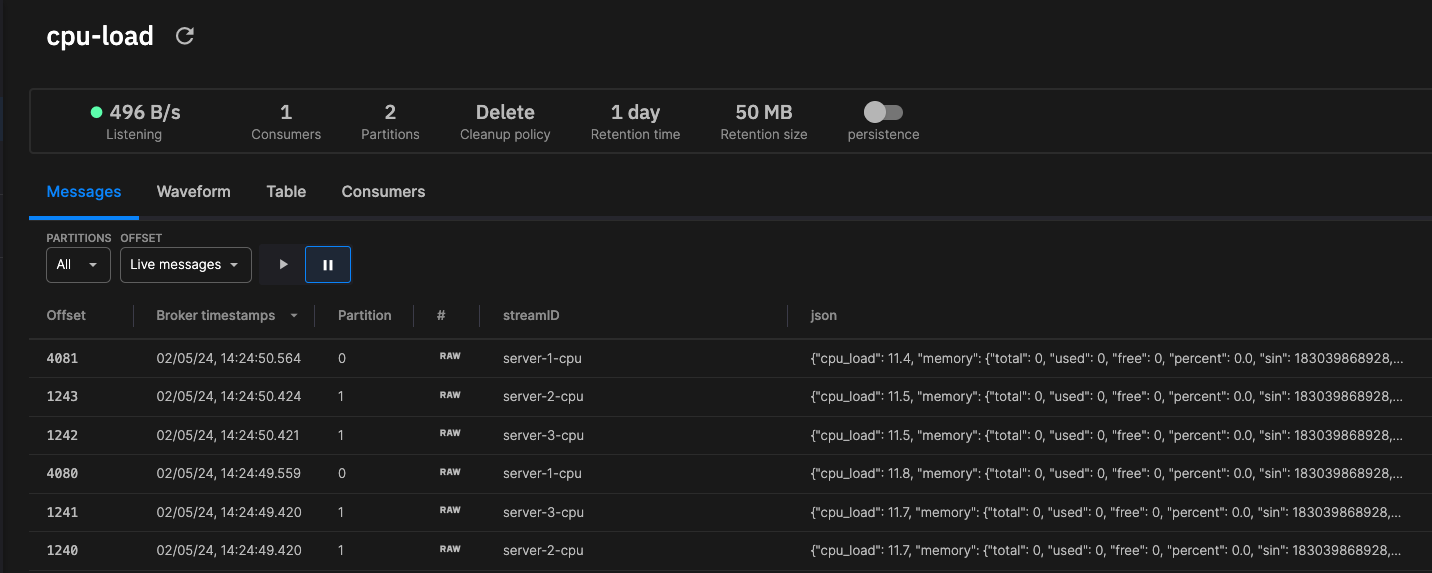Click the RAW badge on offset 1243

(x=450, y=395)
